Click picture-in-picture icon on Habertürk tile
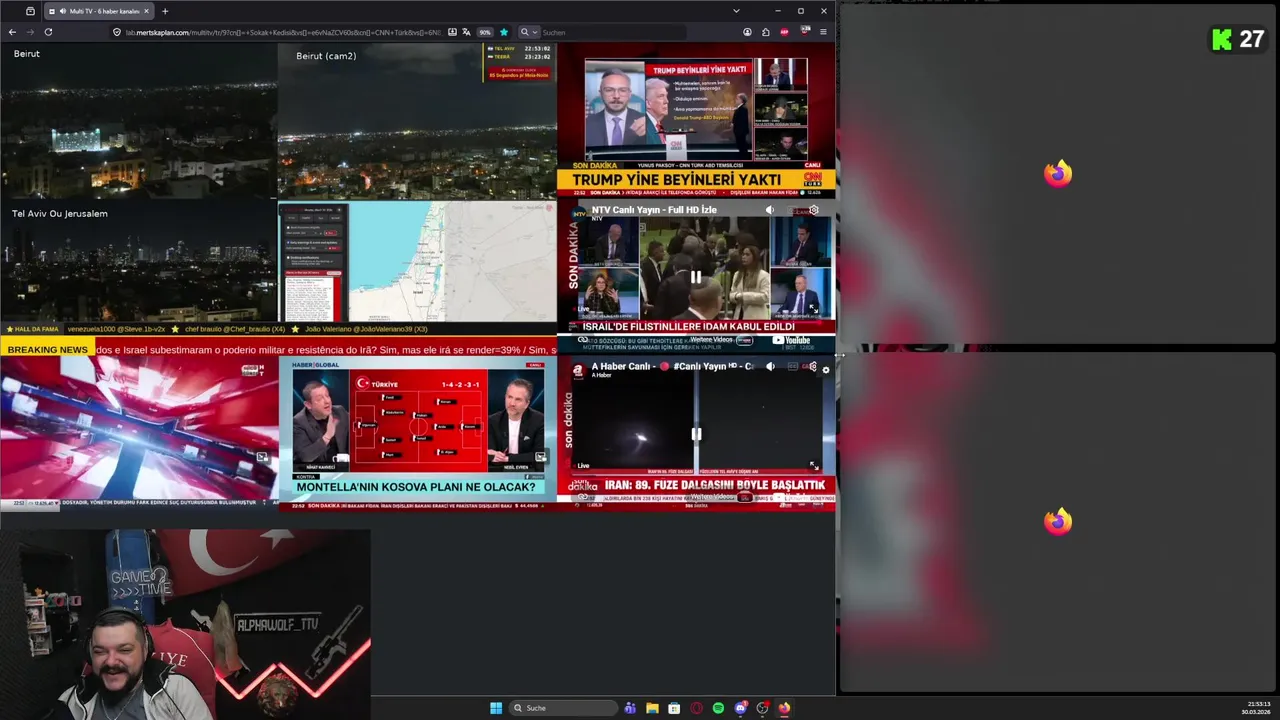The image size is (1280, 720). (263, 457)
